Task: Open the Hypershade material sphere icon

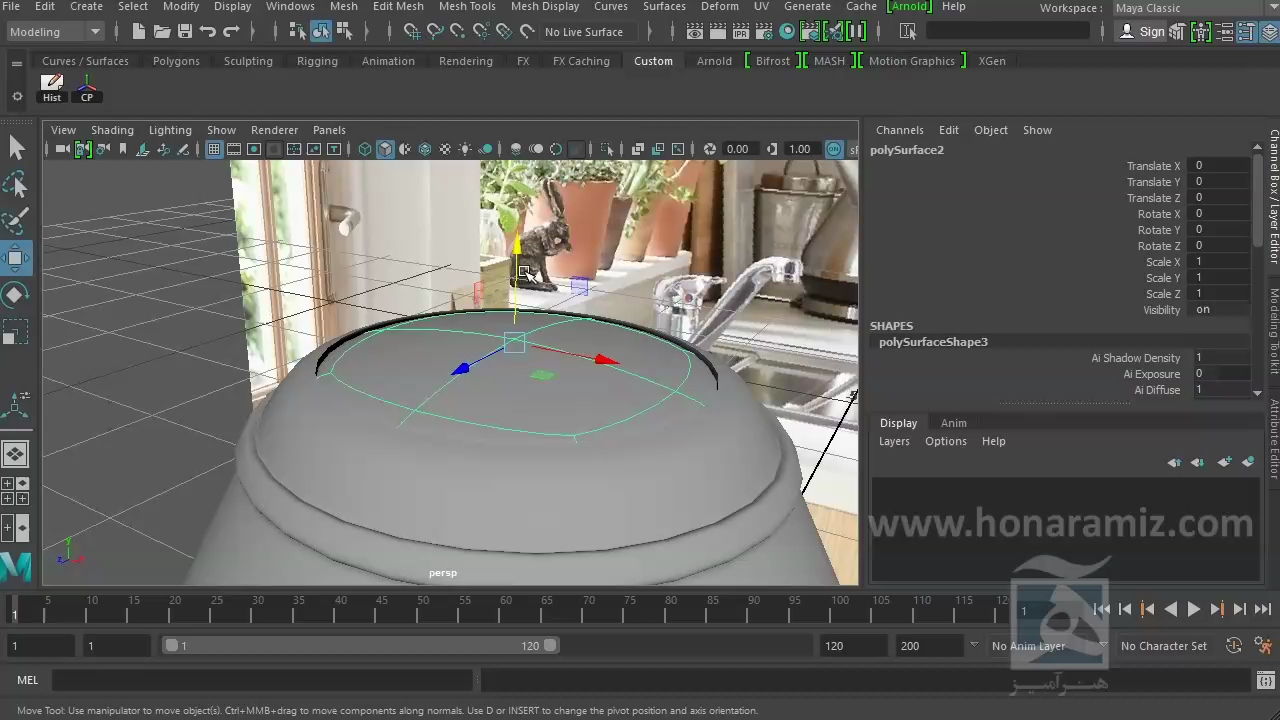Action: [787, 32]
